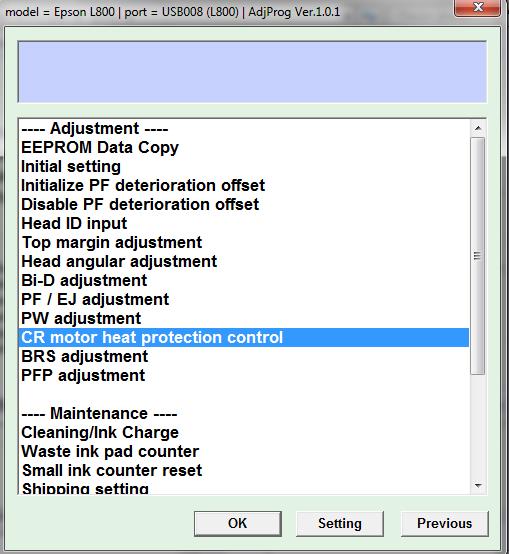Screen dimensions: 509x554
Task: Choose Initialize PF deterioration offset
Action: pos(244,185)
